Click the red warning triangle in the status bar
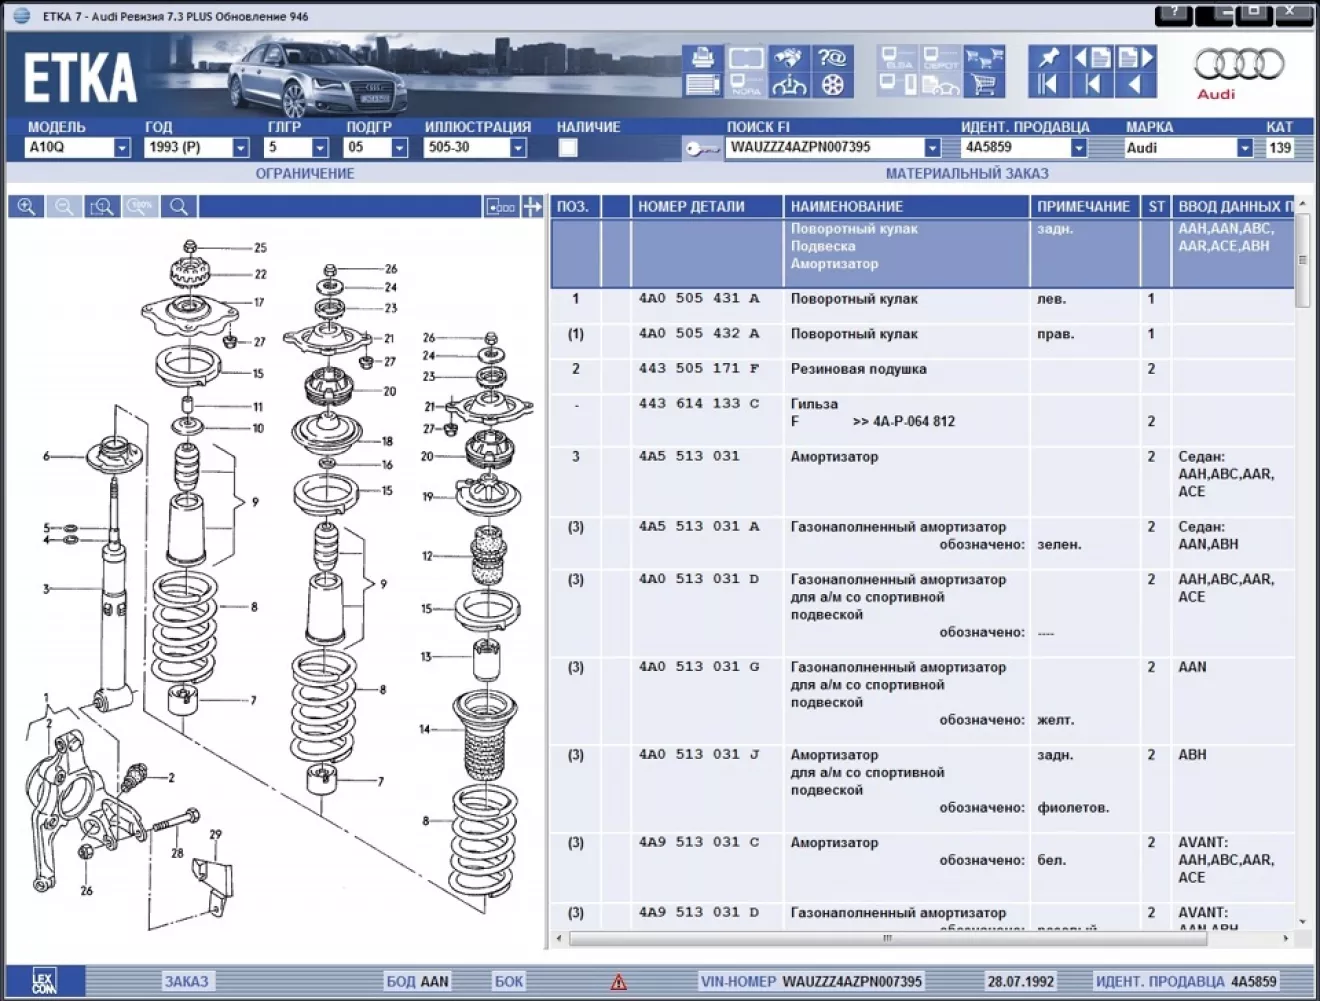Image resolution: width=1320 pixels, height=1001 pixels. (619, 982)
